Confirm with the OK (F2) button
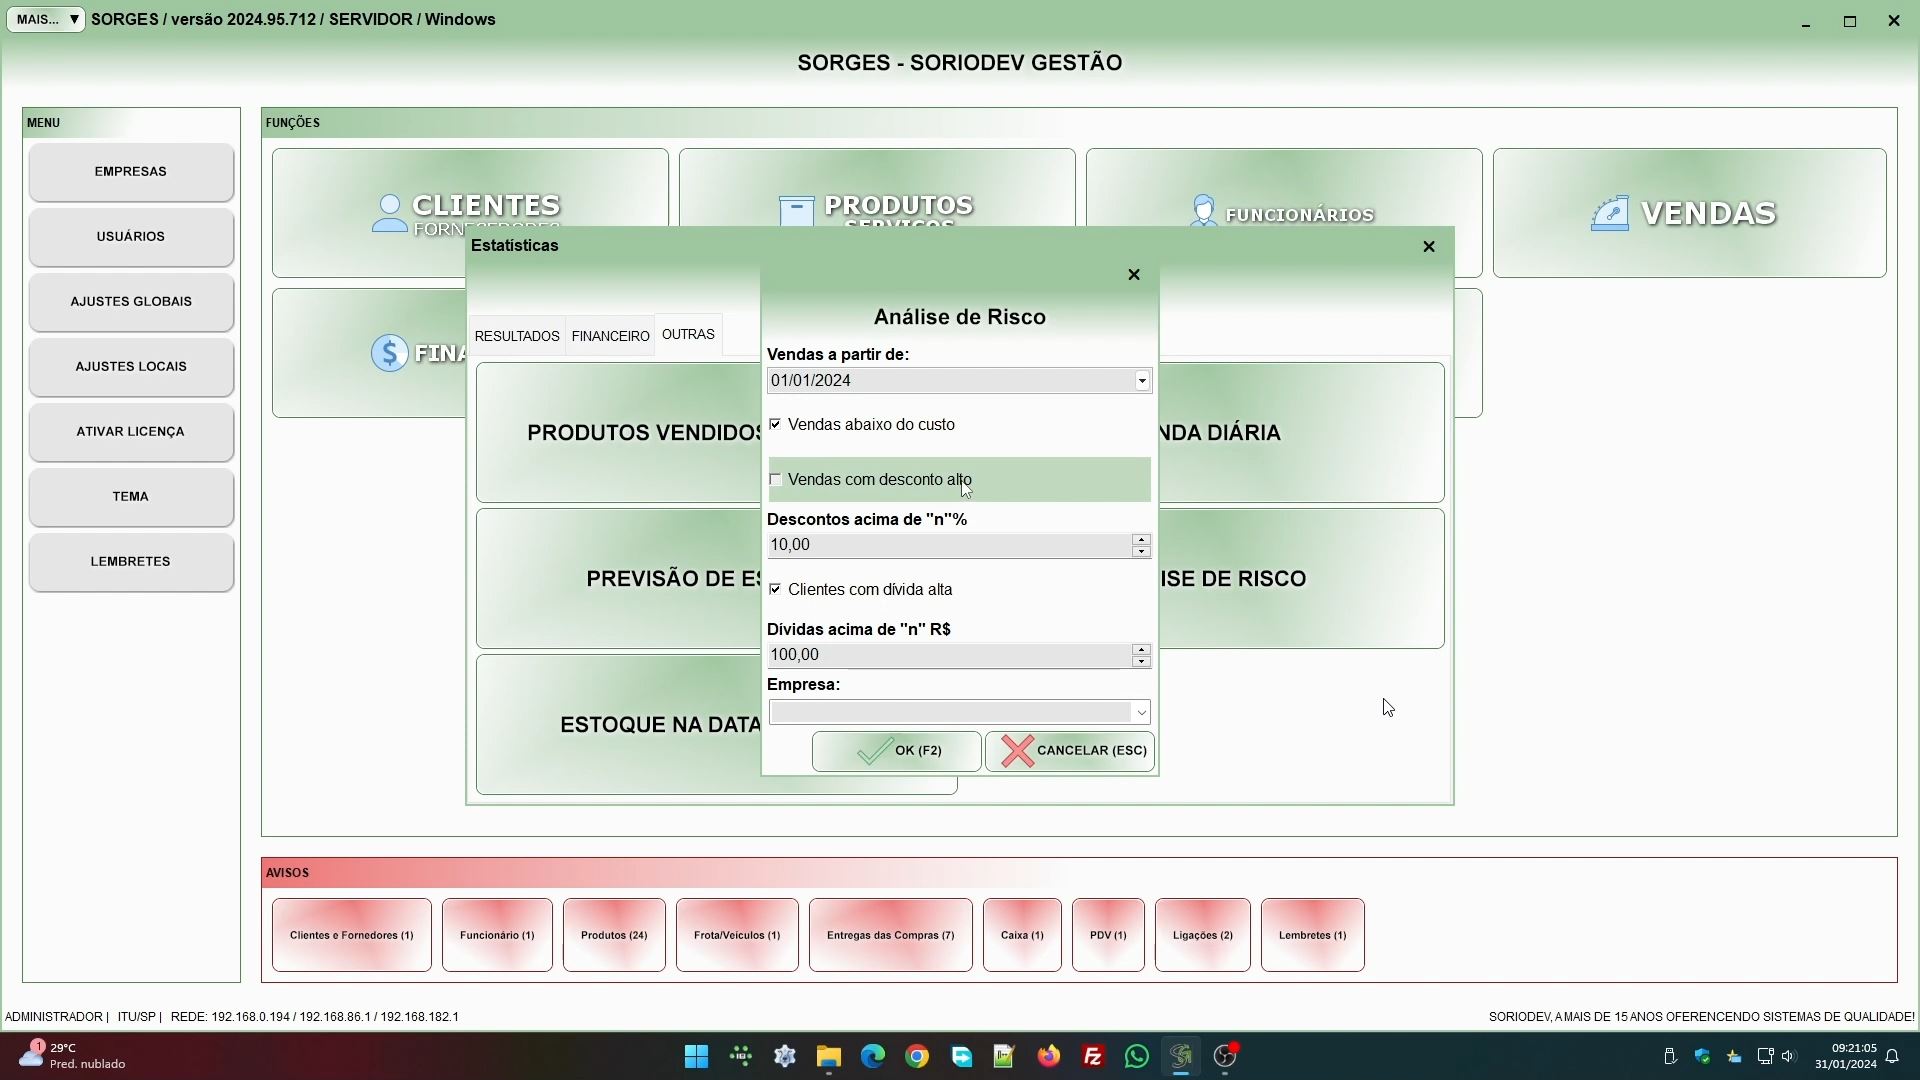Viewport: 1920px width, 1080px height. pos(896,751)
